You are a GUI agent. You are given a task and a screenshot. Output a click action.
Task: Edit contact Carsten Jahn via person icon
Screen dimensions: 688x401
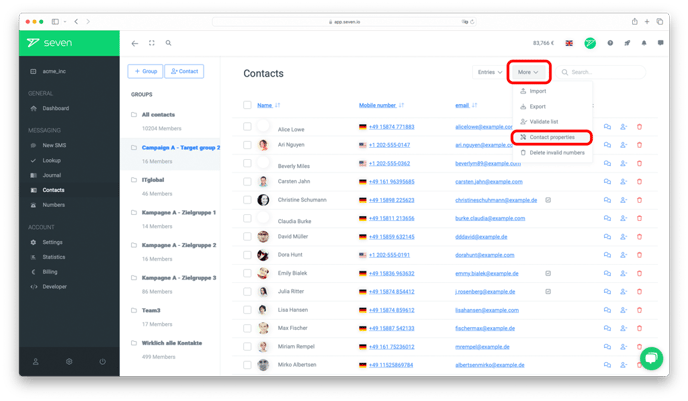coord(624,182)
